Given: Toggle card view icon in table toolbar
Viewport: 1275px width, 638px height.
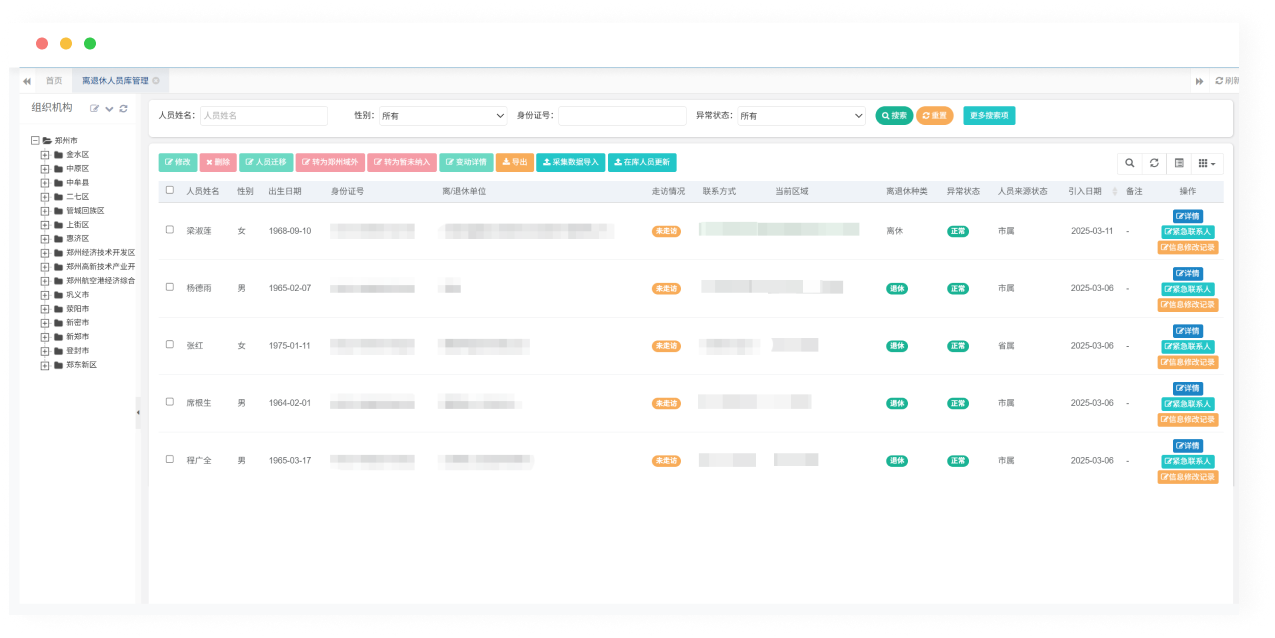Looking at the screenshot, I should coord(1179,163).
